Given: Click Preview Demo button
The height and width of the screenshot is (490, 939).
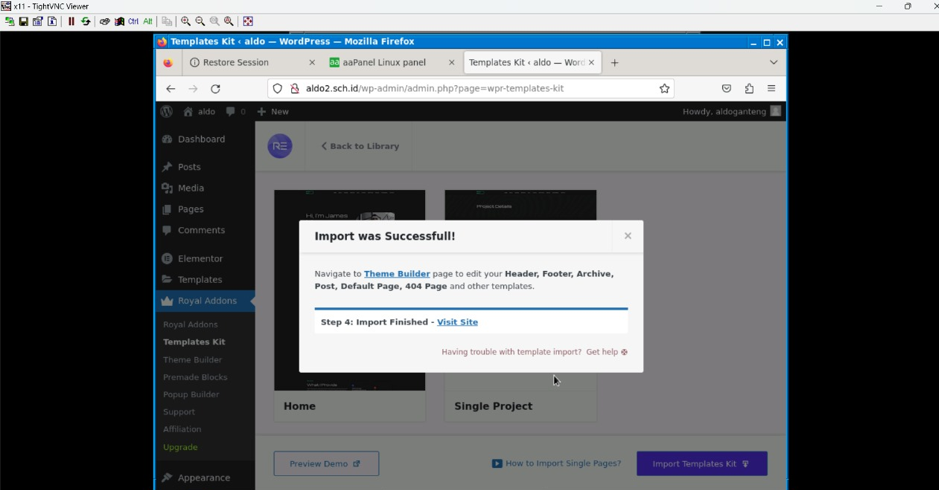Looking at the screenshot, I should [x=326, y=464].
